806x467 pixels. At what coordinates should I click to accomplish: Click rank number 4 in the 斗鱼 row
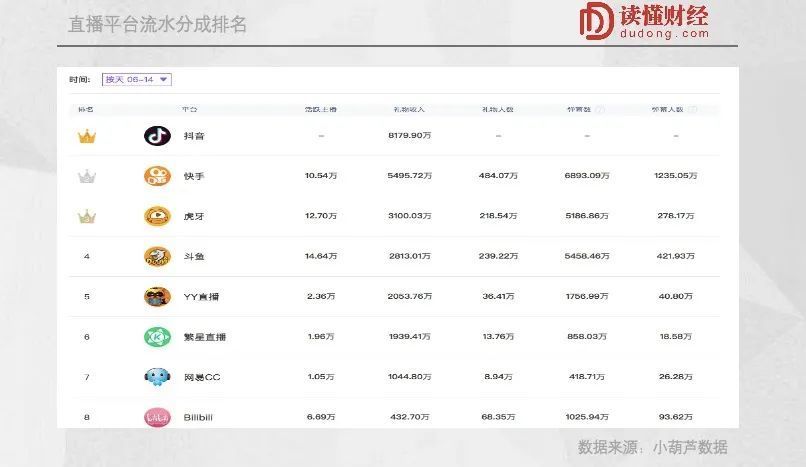coord(87,256)
